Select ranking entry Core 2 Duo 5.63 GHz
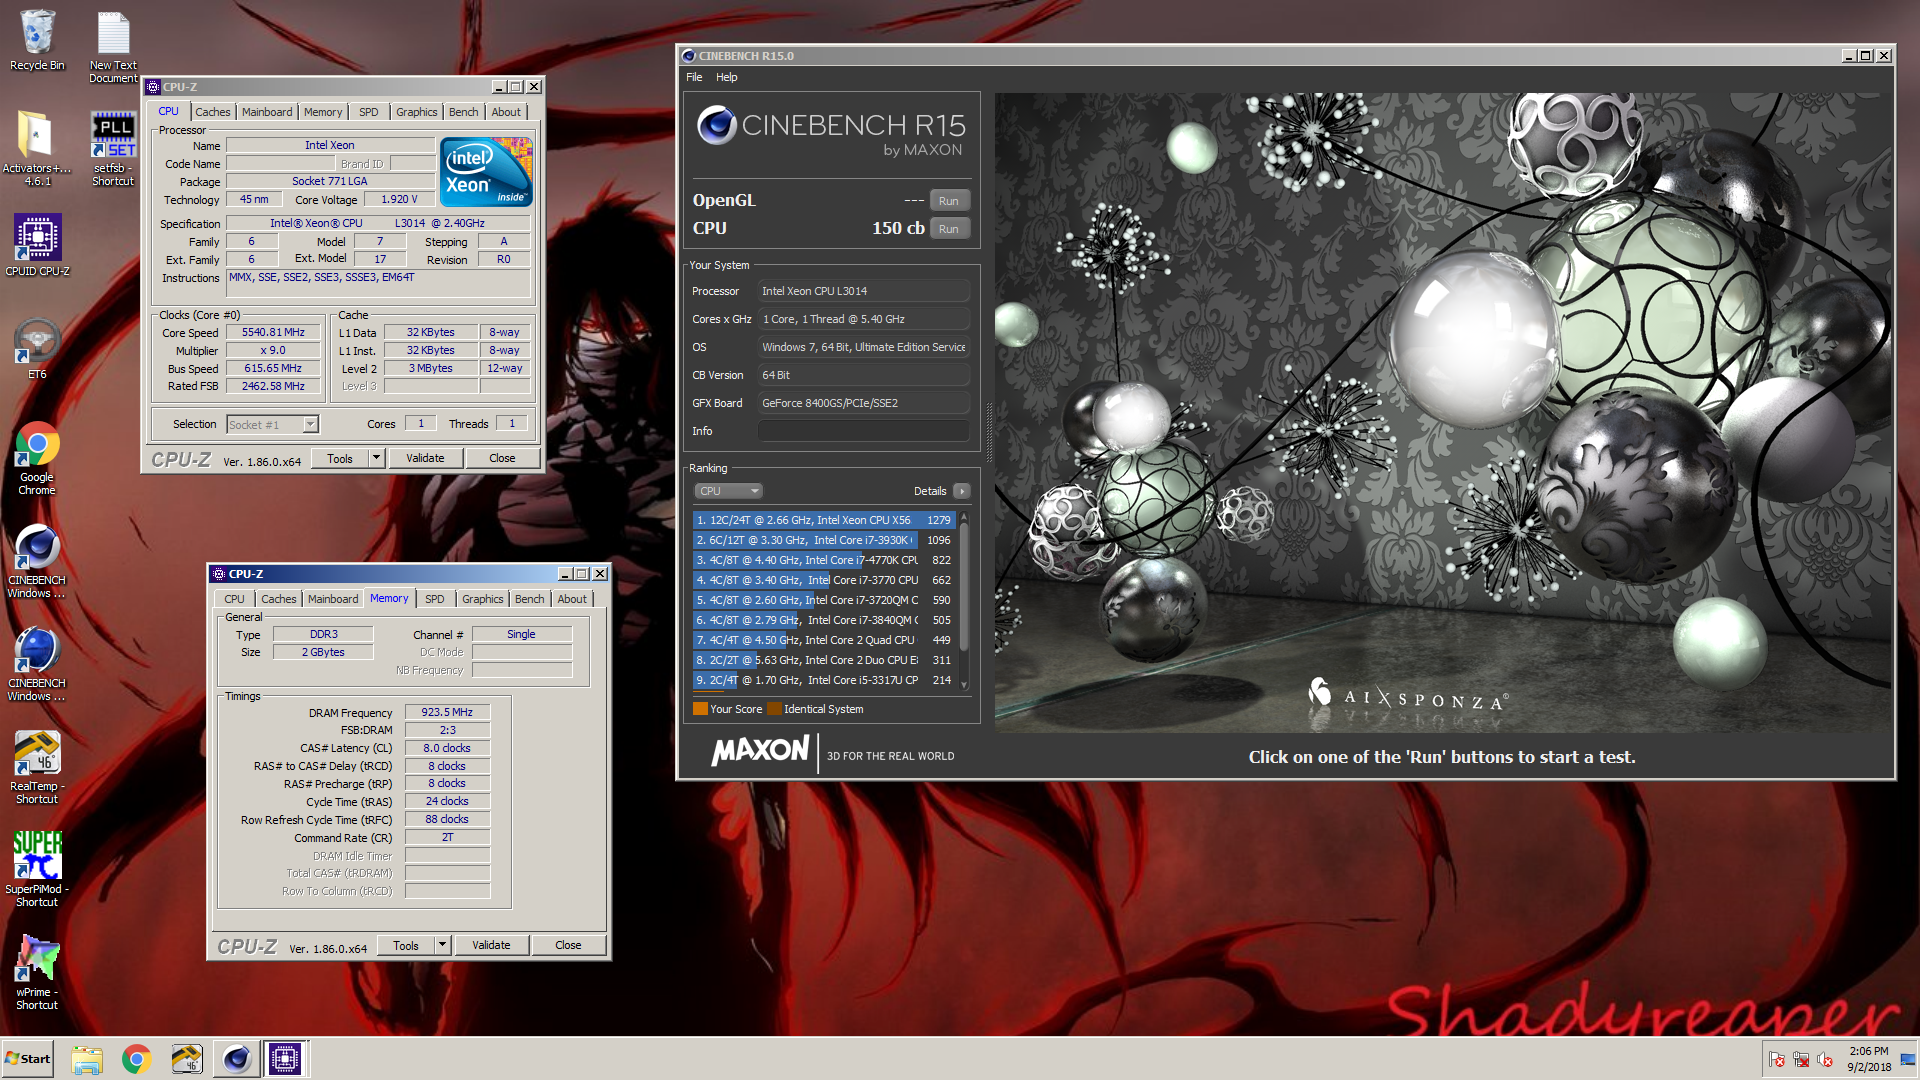This screenshot has height=1080, width=1920. pyautogui.click(x=824, y=660)
